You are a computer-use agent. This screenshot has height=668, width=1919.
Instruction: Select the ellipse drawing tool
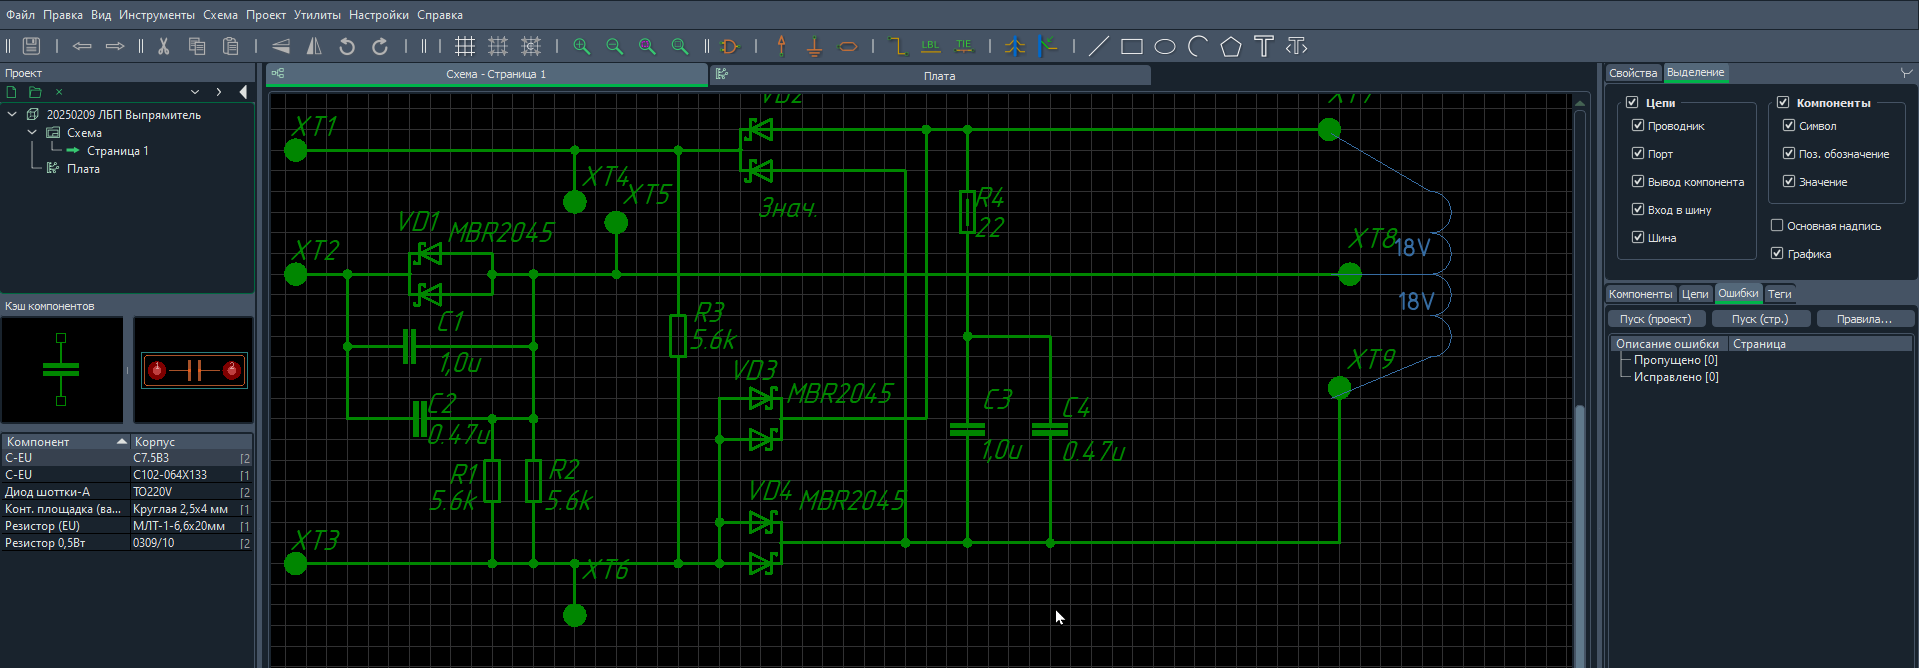click(1165, 46)
